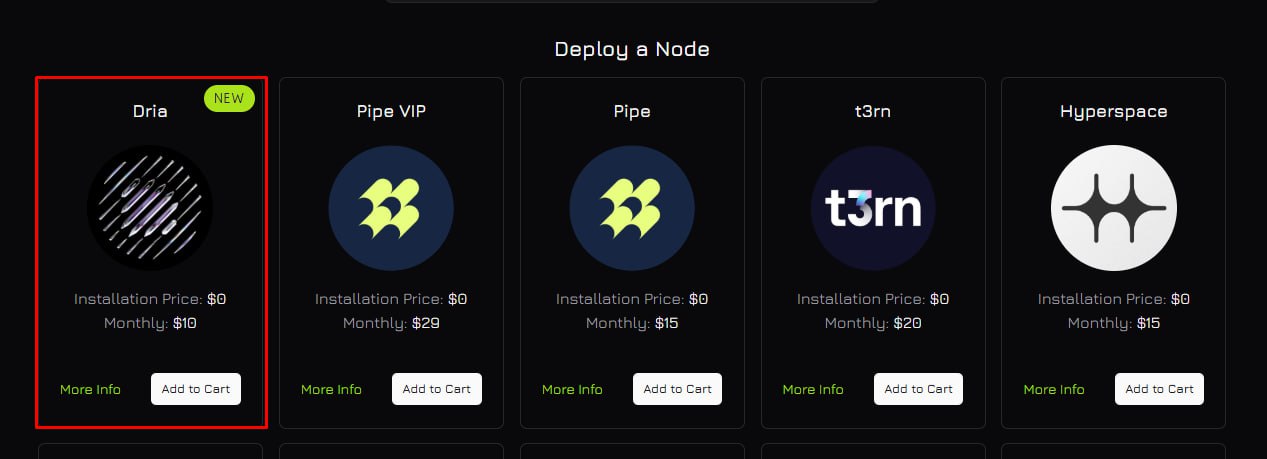The image size is (1267, 459).
Task: Click the Dria card title
Action: (x=150, y=111)
